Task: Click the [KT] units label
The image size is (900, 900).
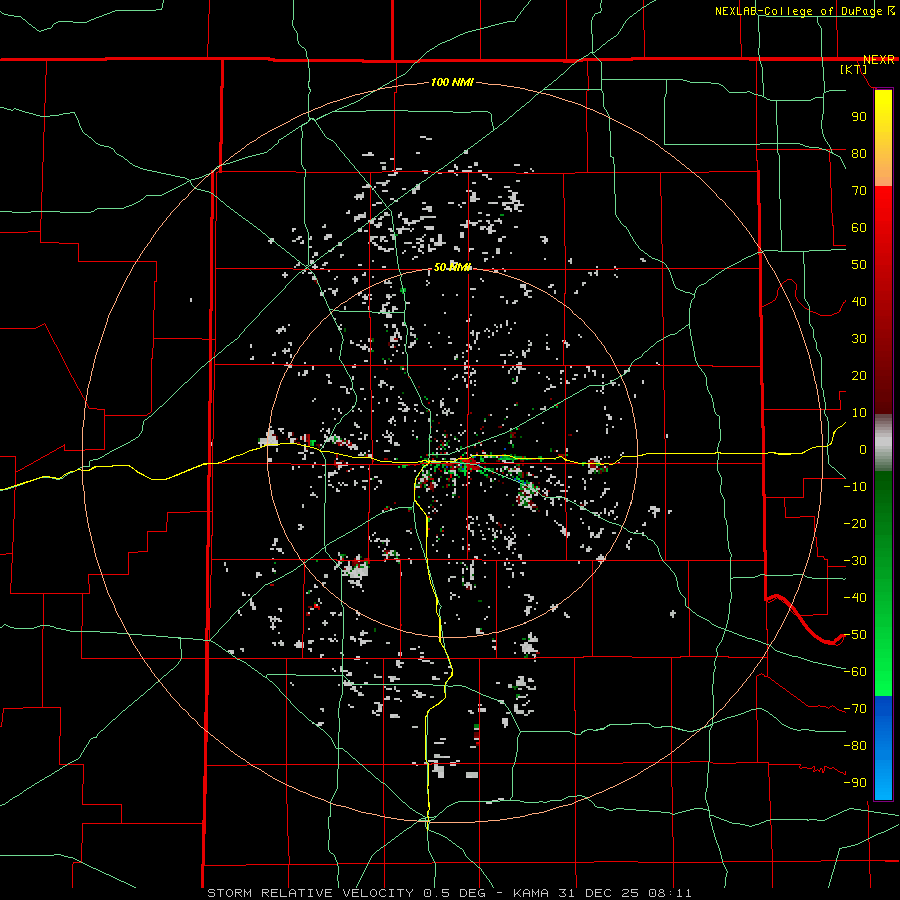Action: point(854,69)
